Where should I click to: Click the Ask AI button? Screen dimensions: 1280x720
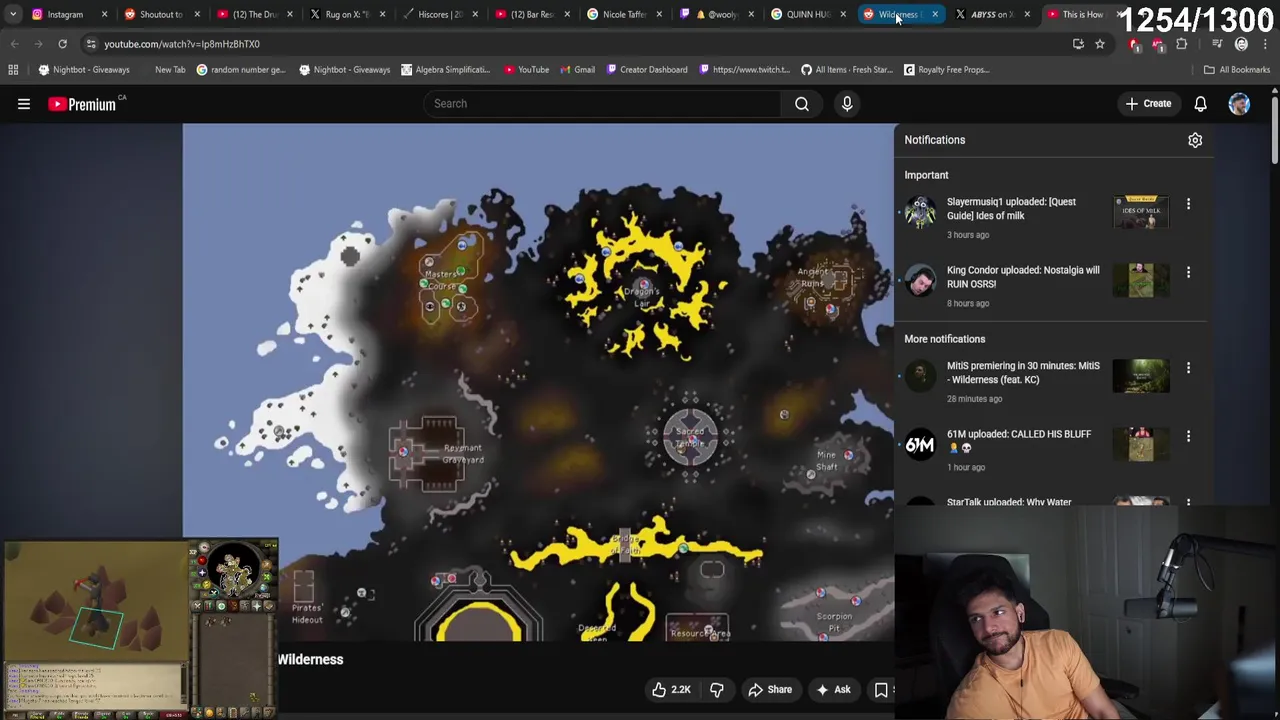click(833, 690)
